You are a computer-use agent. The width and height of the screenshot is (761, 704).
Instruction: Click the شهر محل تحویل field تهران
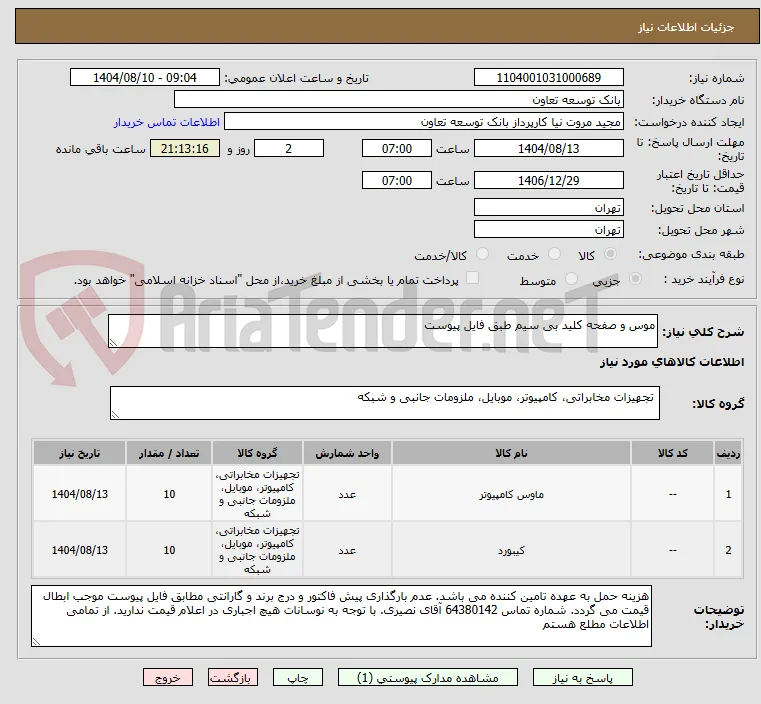click(x=548, y=229)
